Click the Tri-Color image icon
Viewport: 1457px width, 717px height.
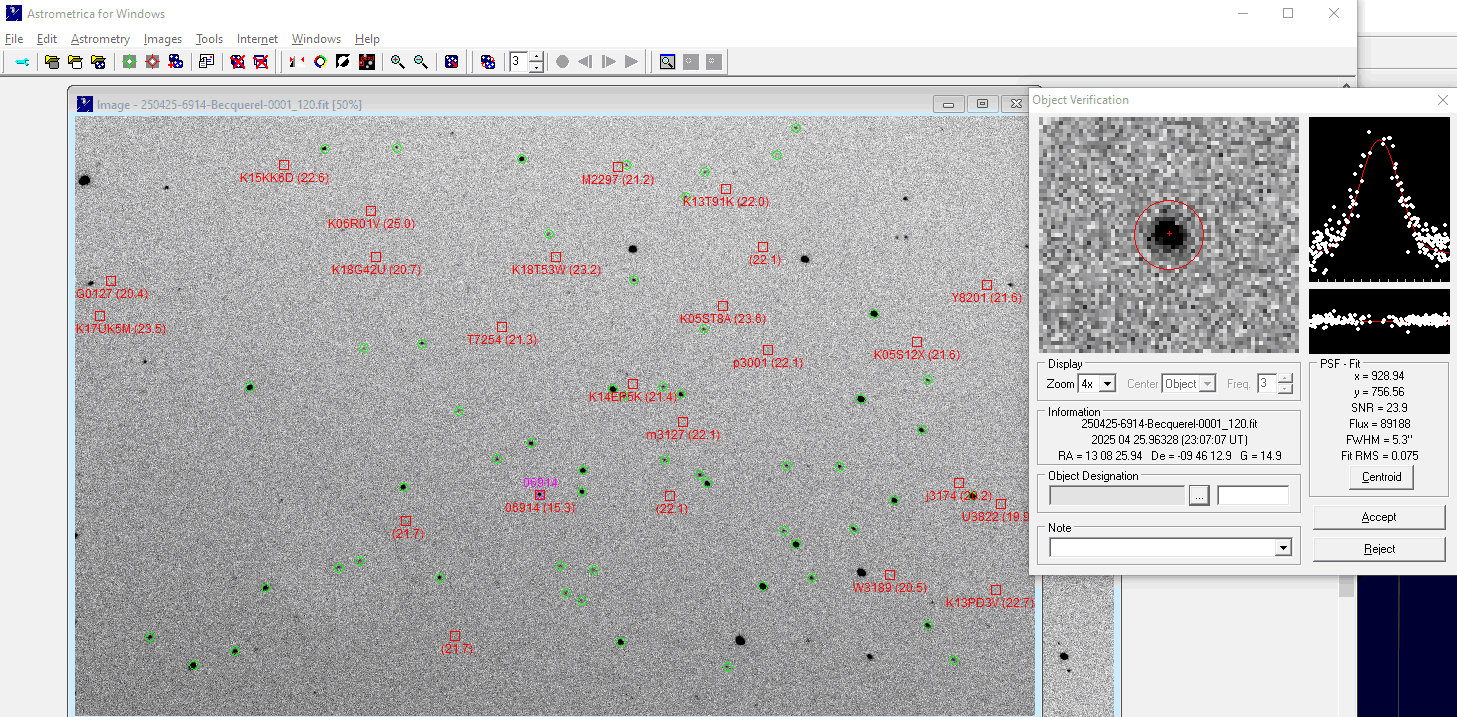point(320,62)
